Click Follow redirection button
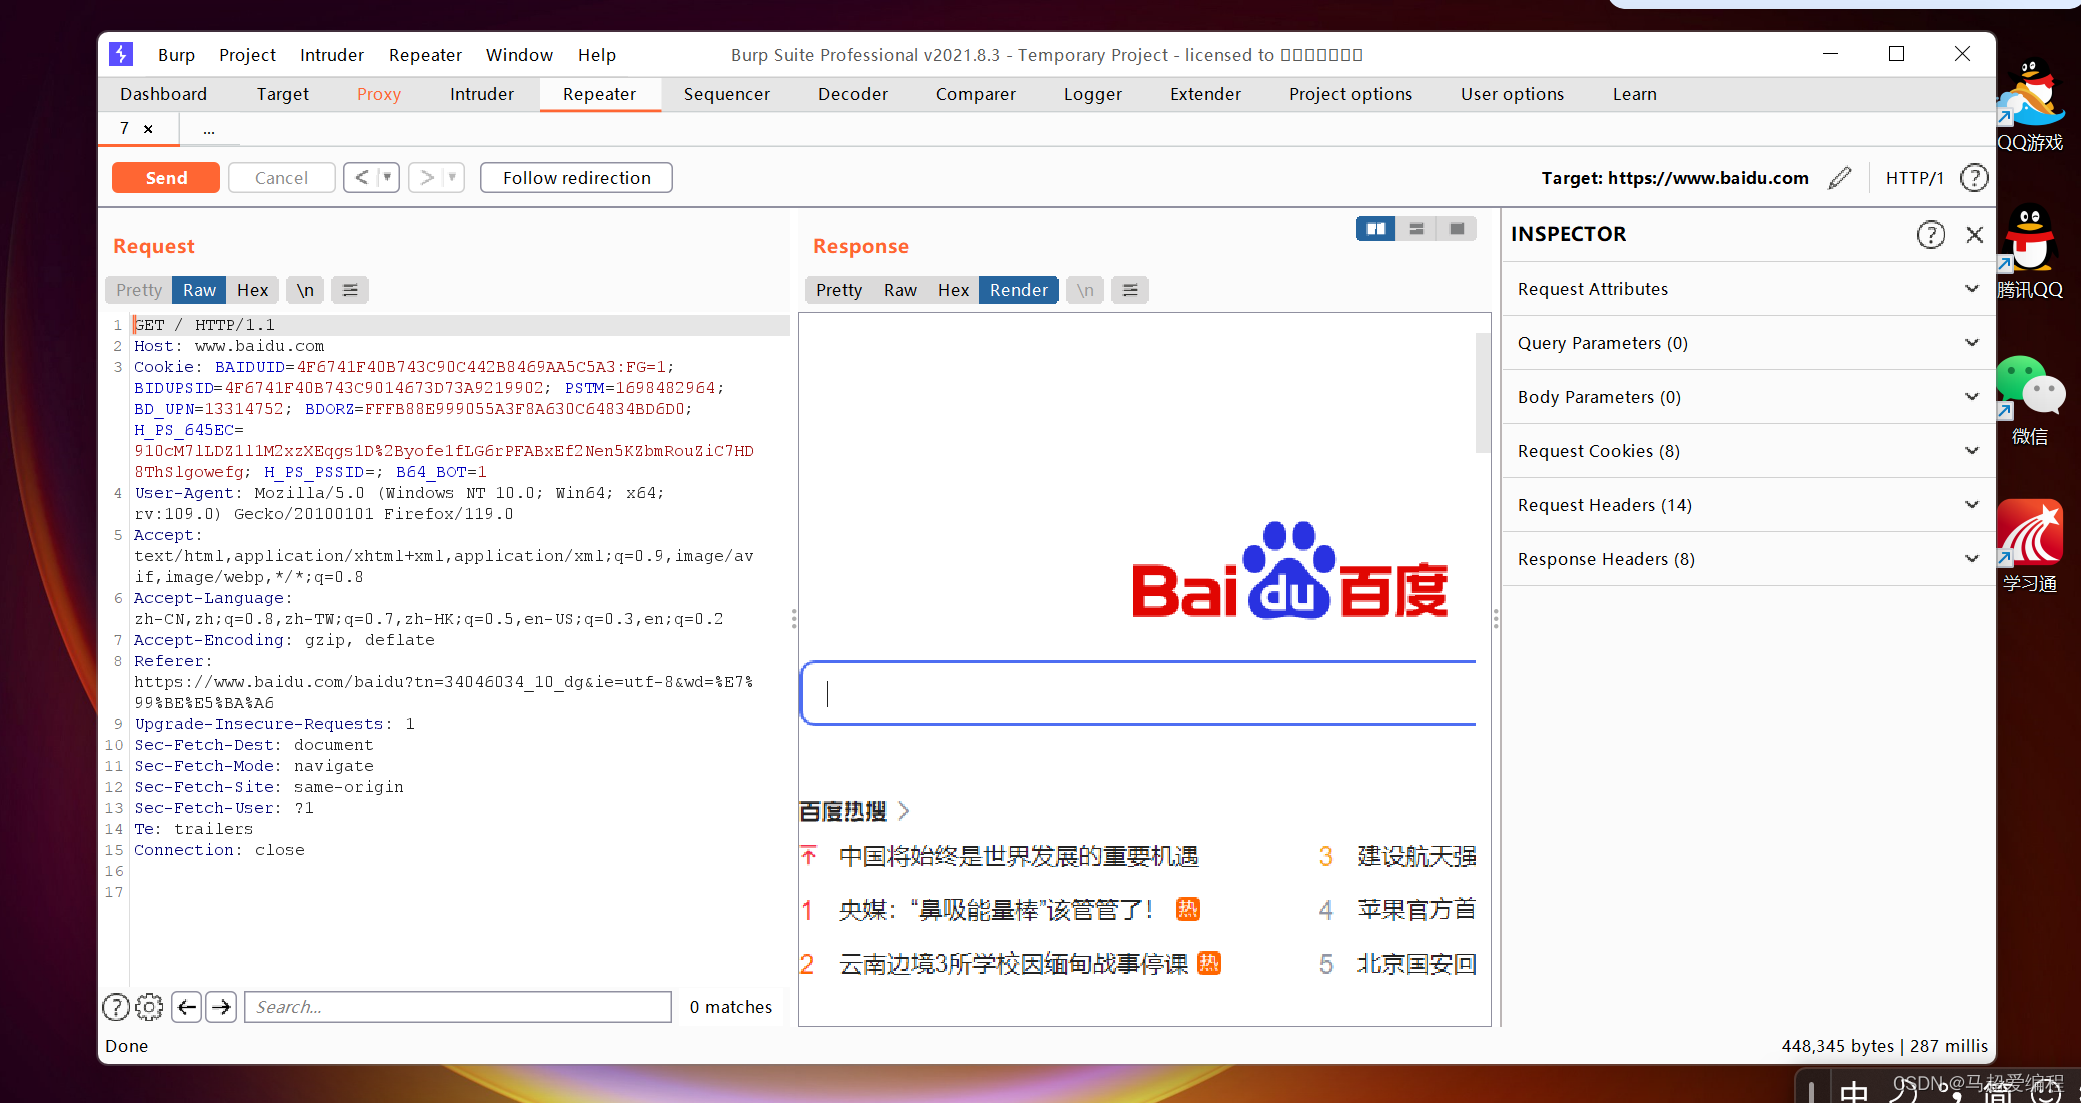 (x=576, y=178)
